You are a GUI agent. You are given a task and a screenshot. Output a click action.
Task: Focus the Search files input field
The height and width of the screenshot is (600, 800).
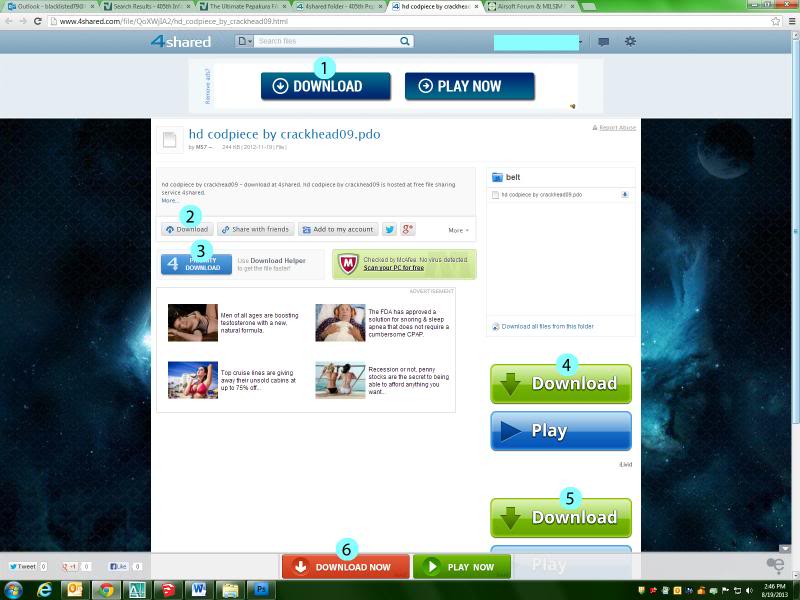pos(327,41)
